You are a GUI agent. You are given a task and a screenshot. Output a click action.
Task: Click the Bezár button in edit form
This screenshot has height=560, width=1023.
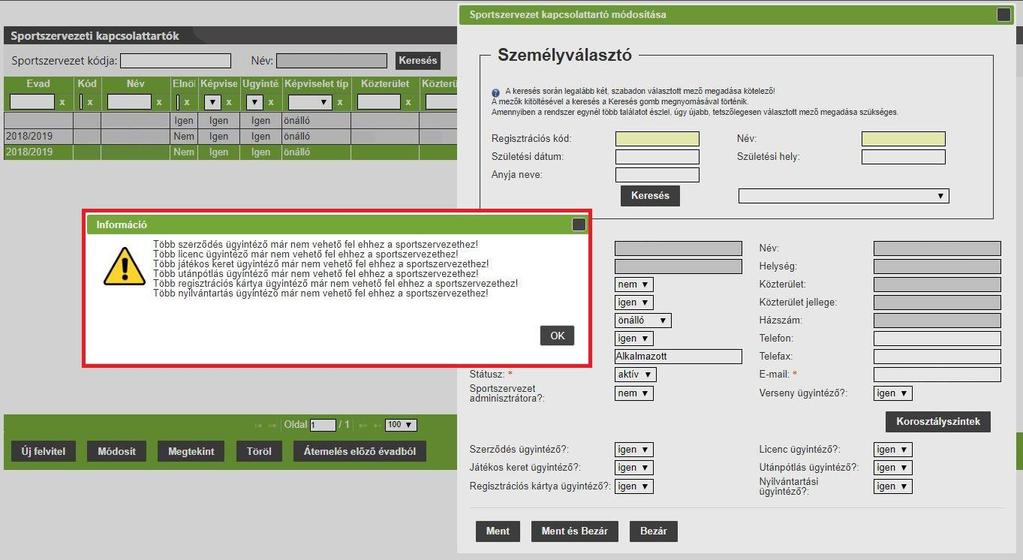[x=654, y=531]
